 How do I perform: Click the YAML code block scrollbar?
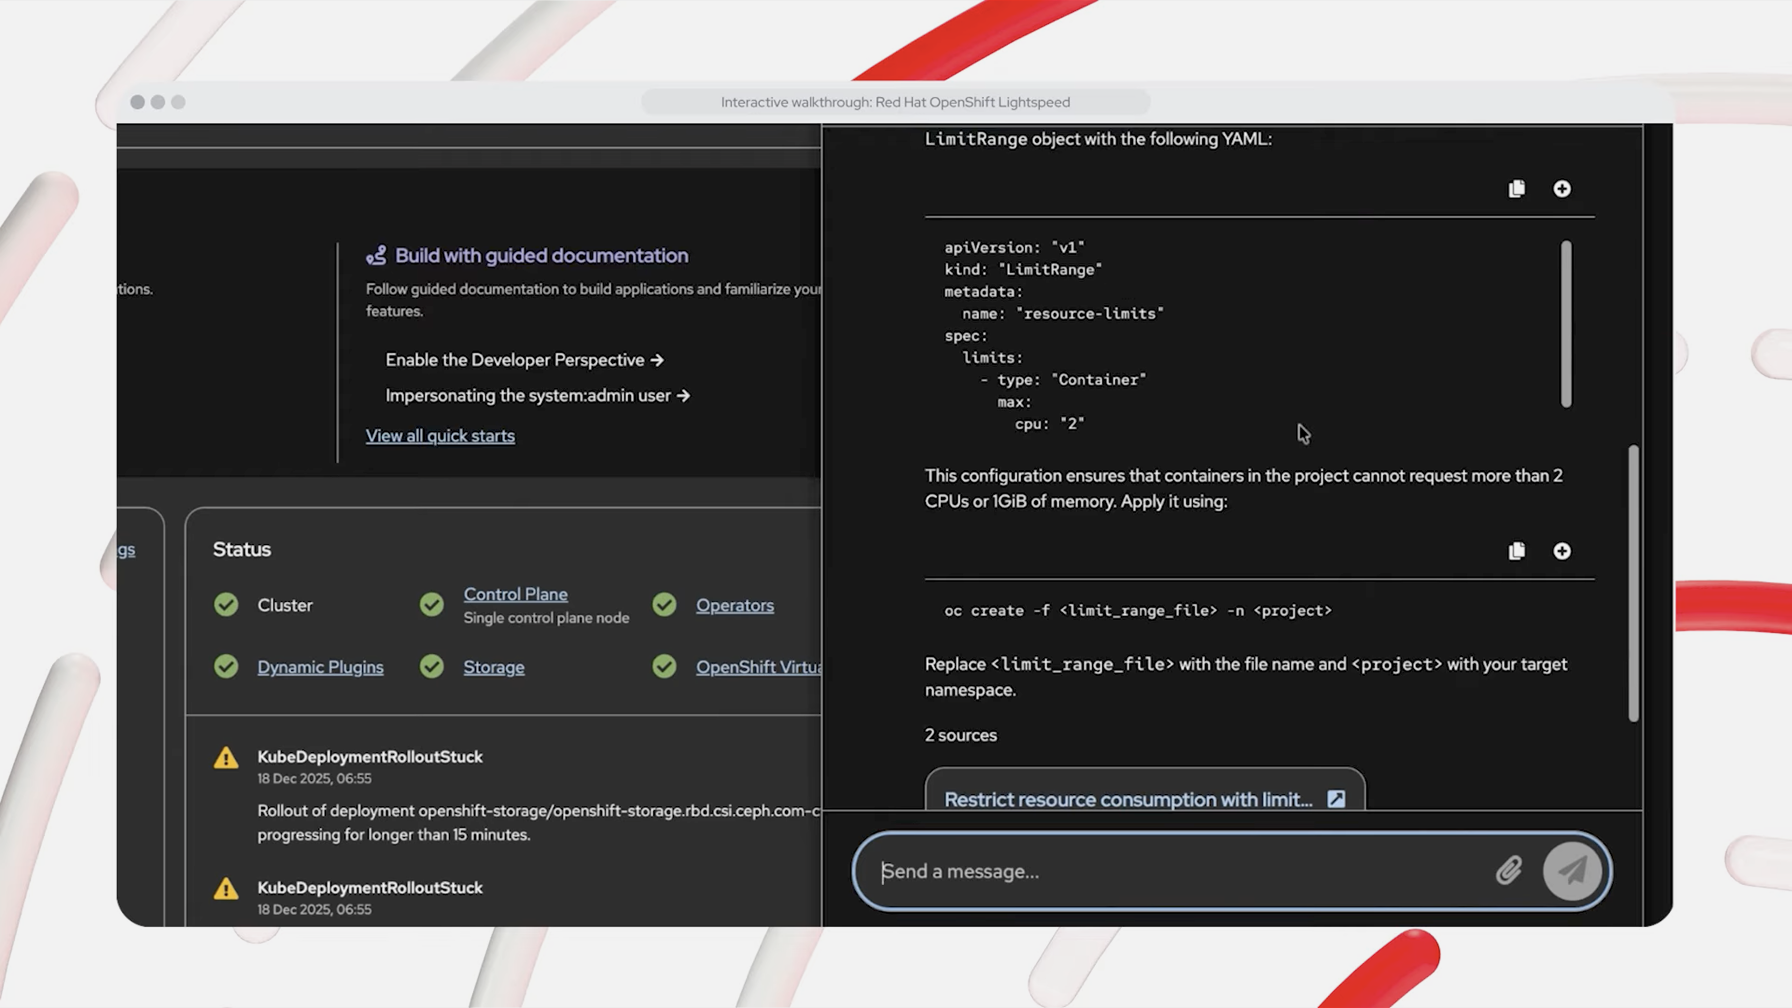1566,324
